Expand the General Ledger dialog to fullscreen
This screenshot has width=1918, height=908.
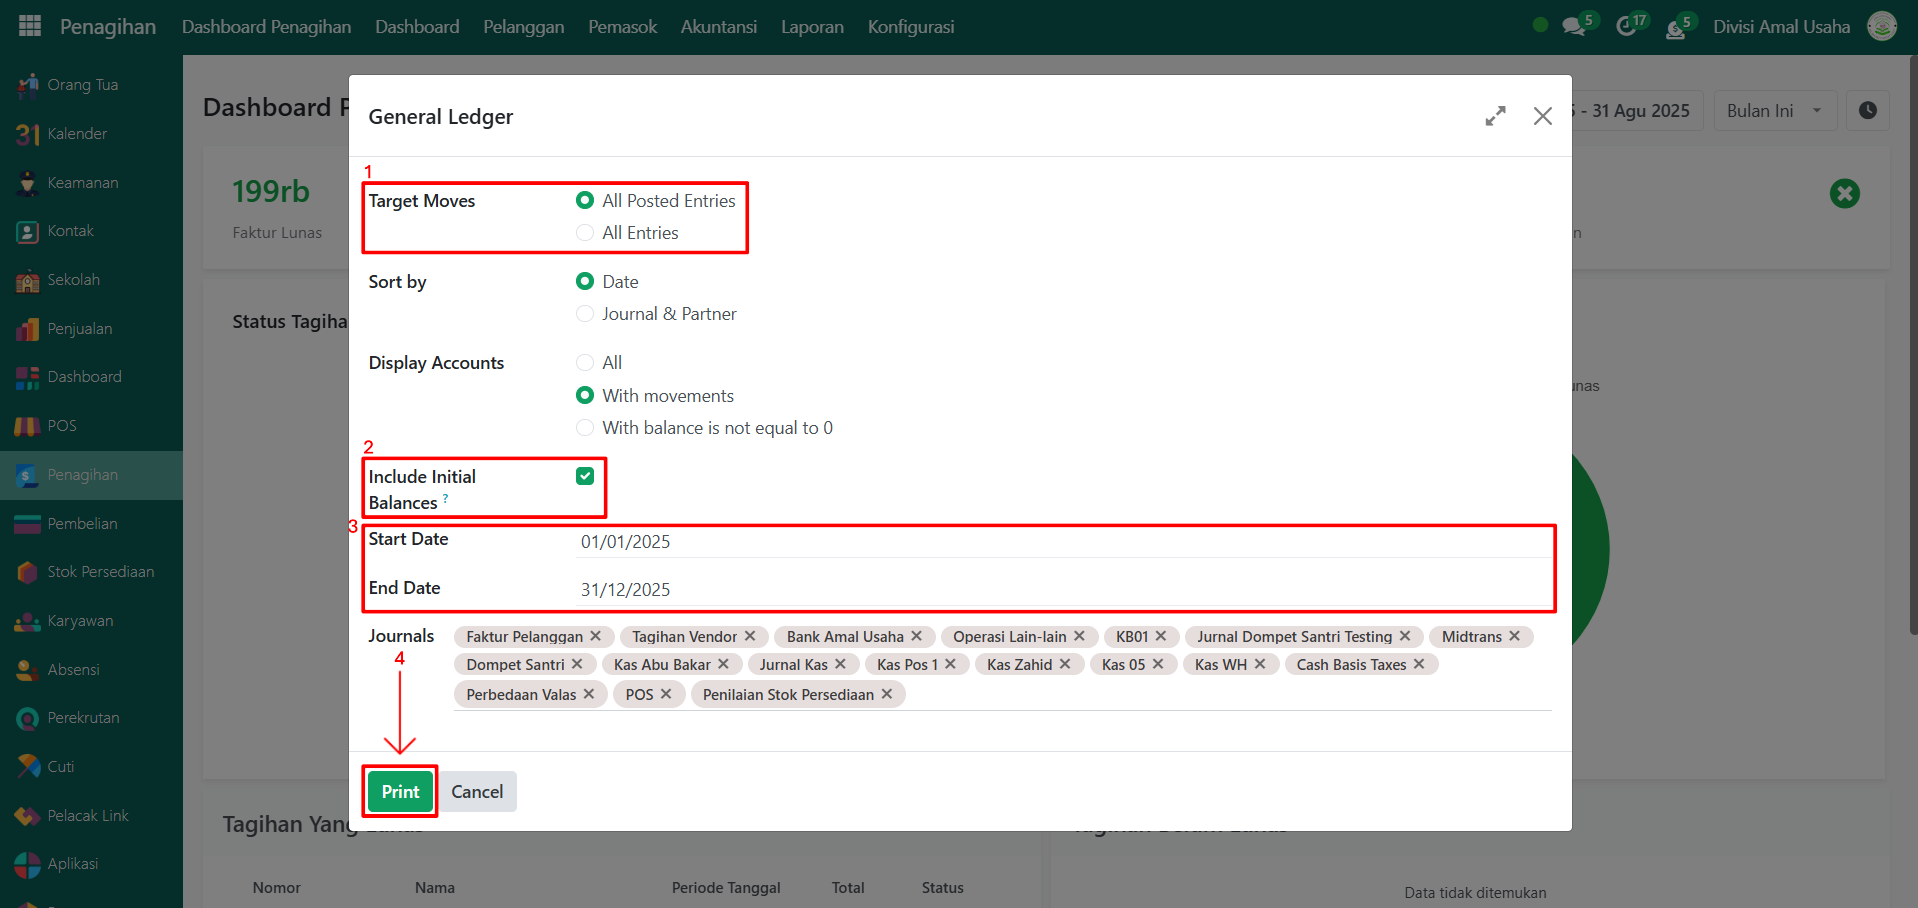pyautogui.click(x=1495, y=116)
